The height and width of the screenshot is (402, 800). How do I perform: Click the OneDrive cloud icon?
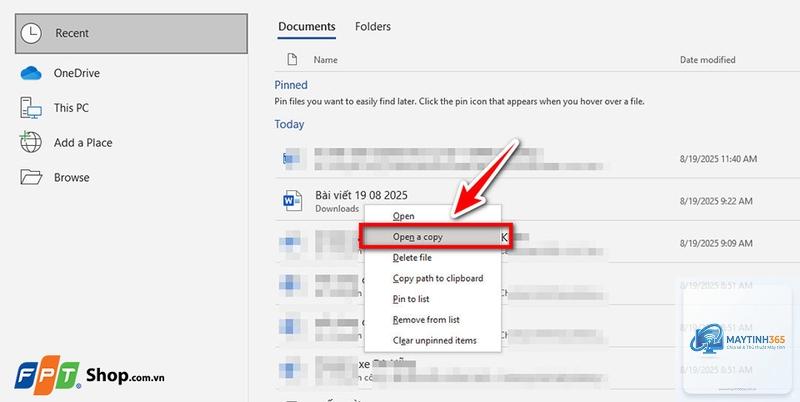point(31,73)
